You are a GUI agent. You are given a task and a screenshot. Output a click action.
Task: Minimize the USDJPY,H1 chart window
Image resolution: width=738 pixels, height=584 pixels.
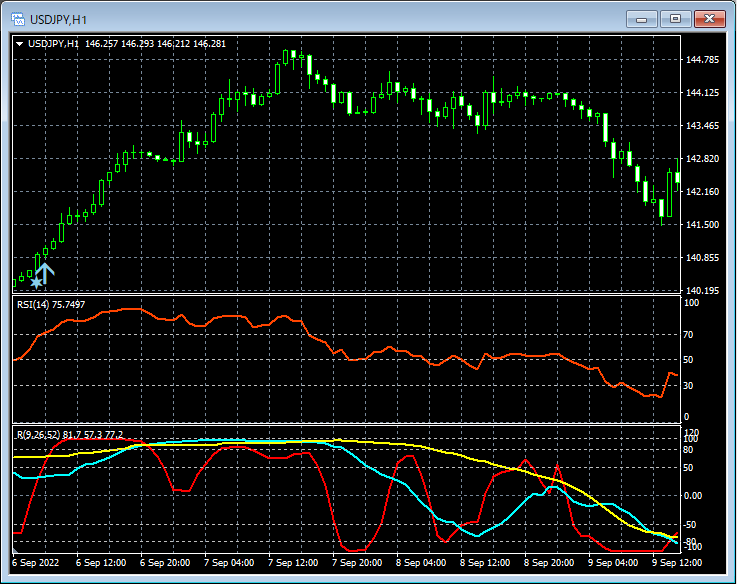coord(640,18)
